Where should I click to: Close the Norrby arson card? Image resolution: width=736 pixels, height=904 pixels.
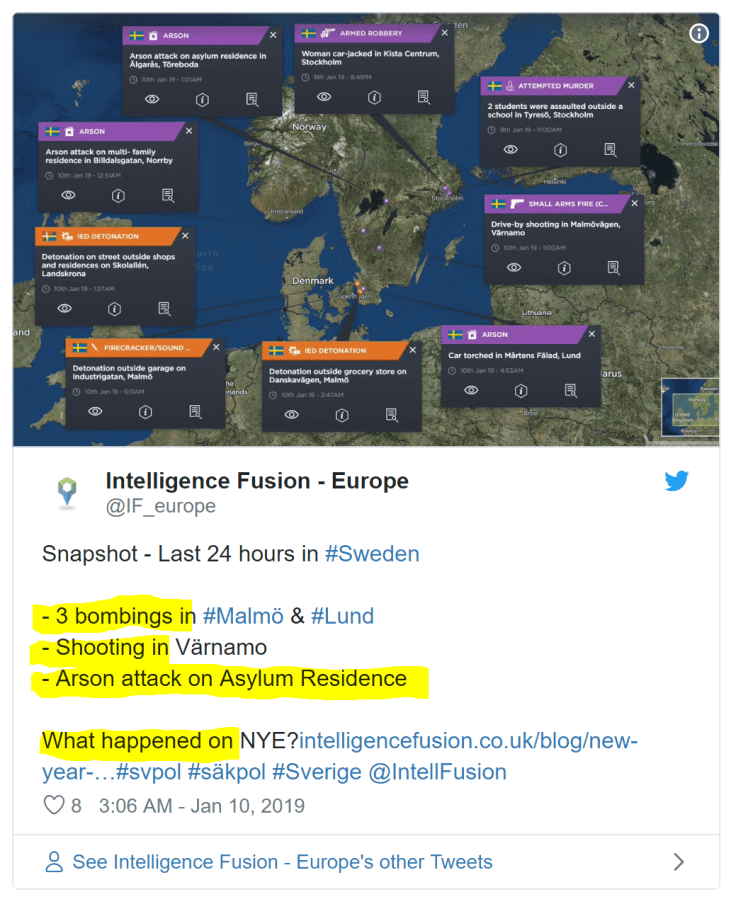(x=188, y=131)
